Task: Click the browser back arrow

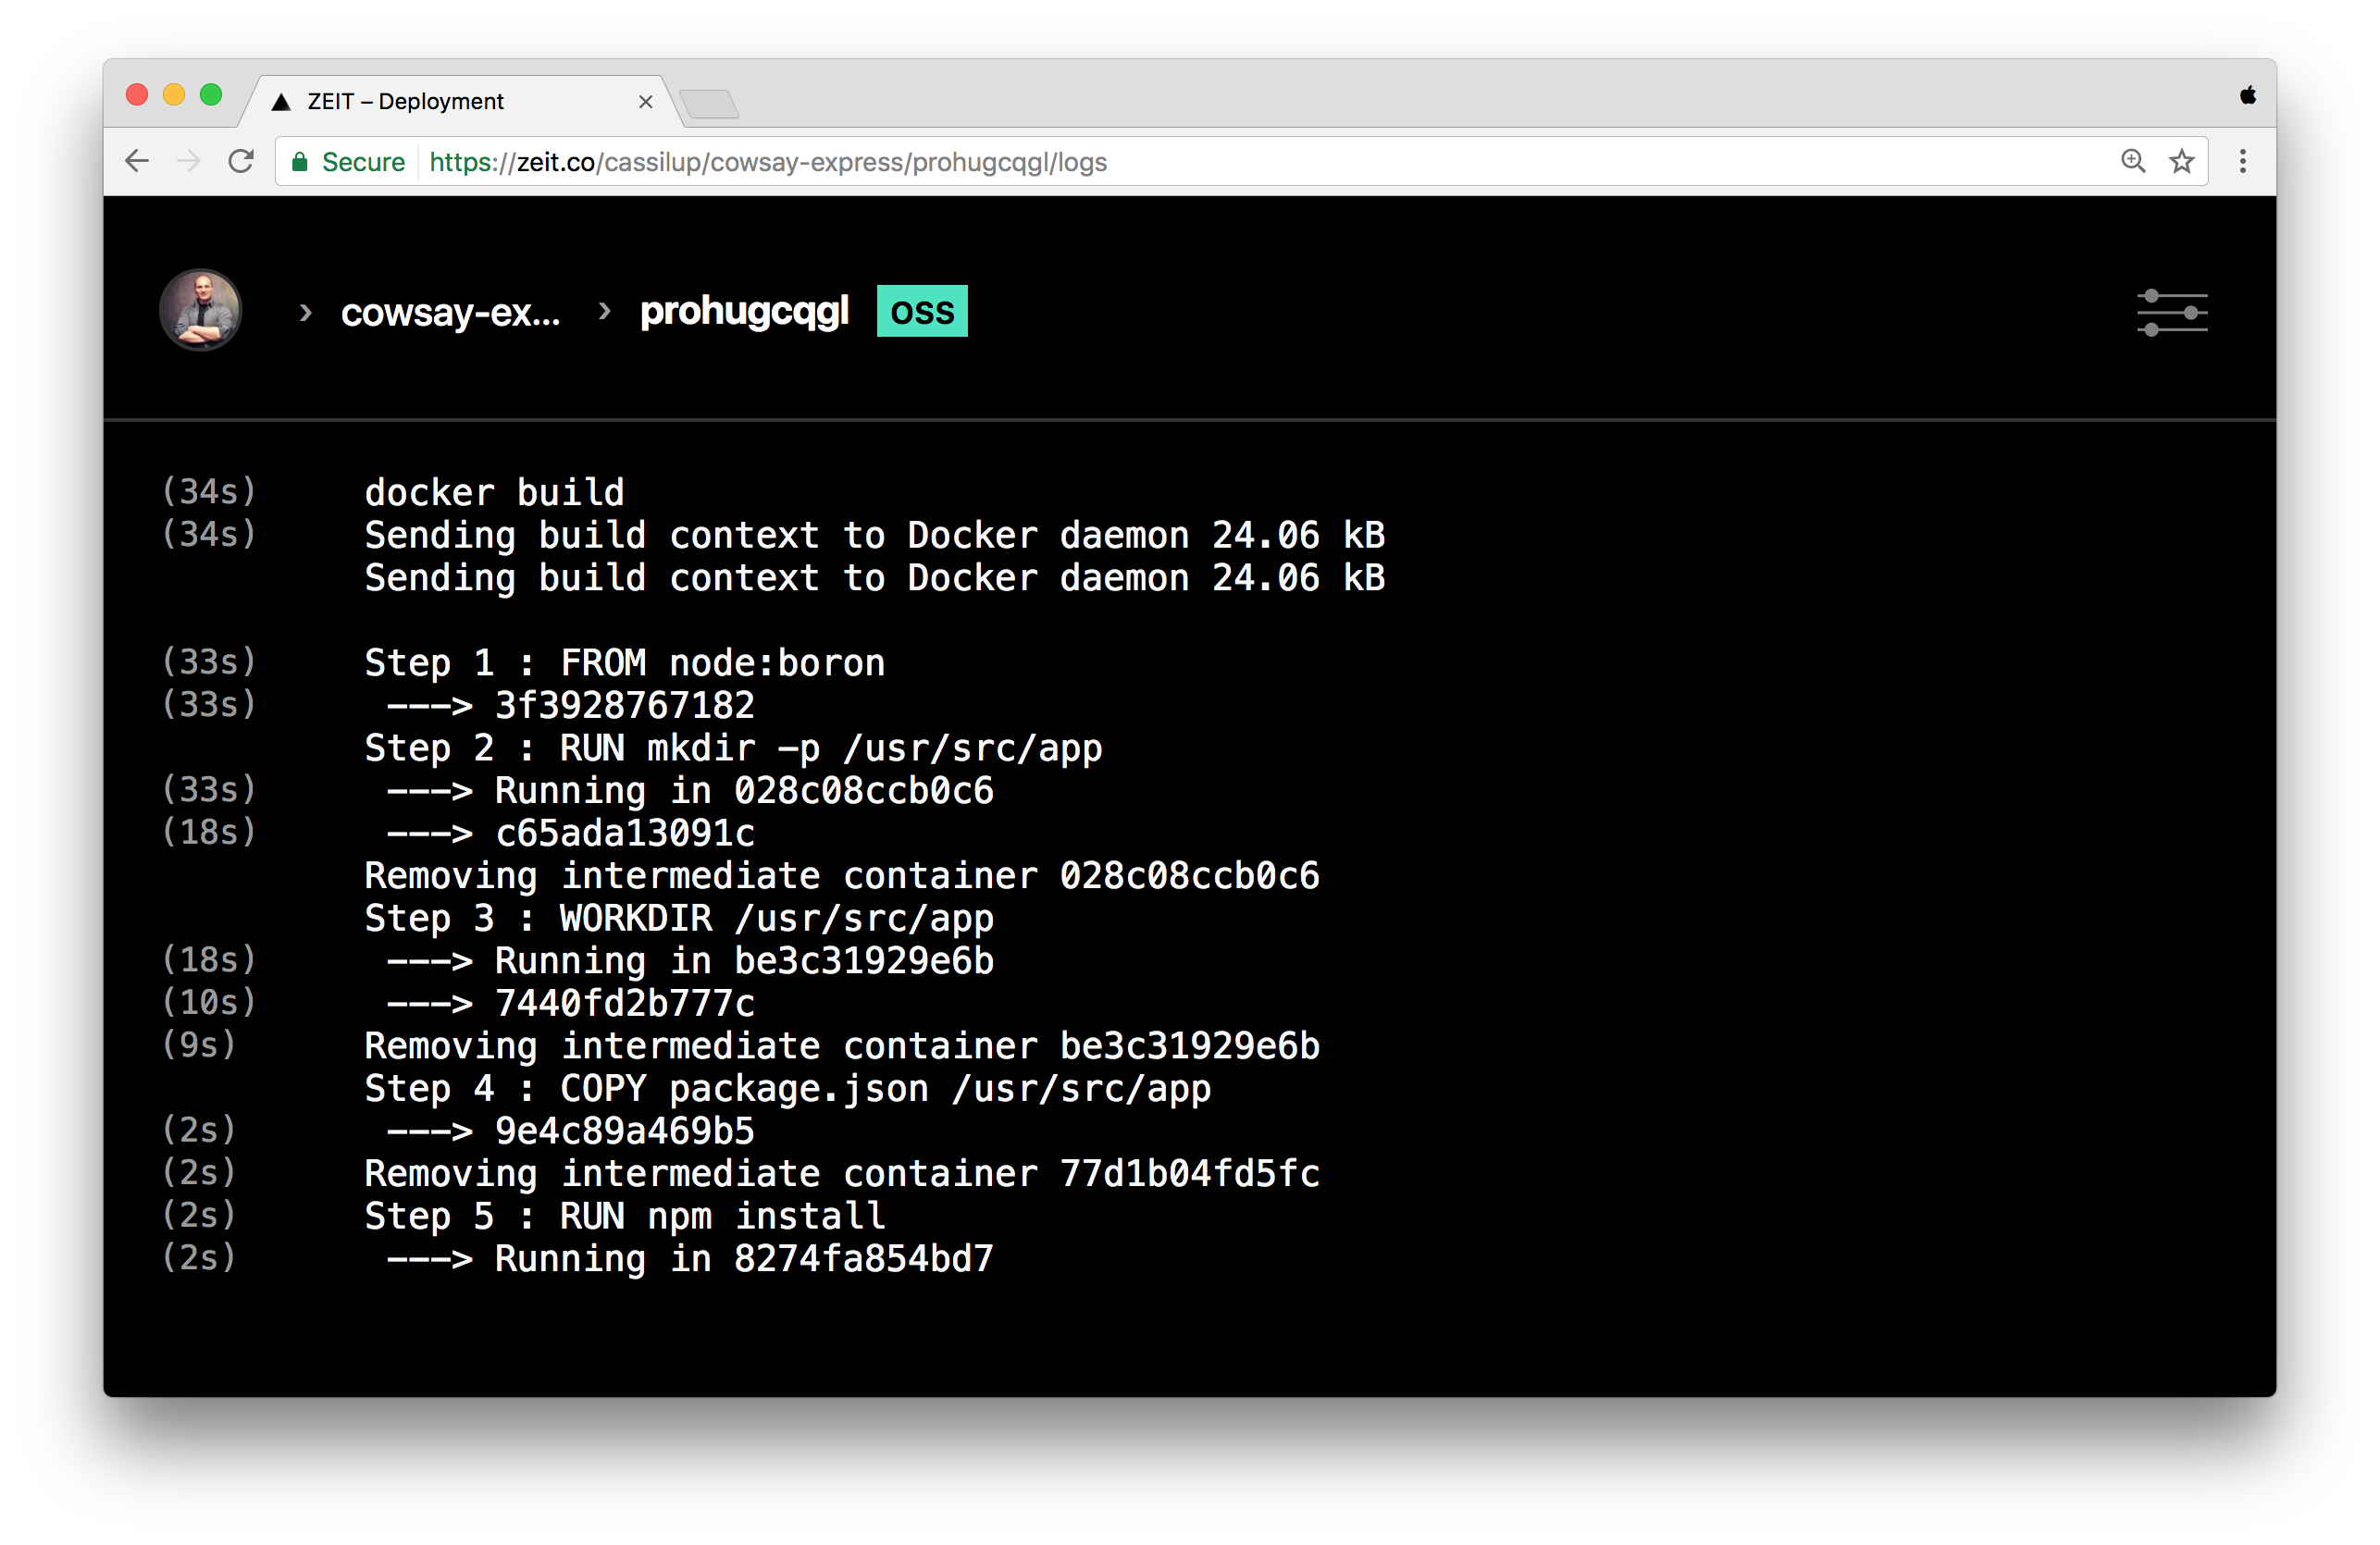Action: (x=137, y=161)
